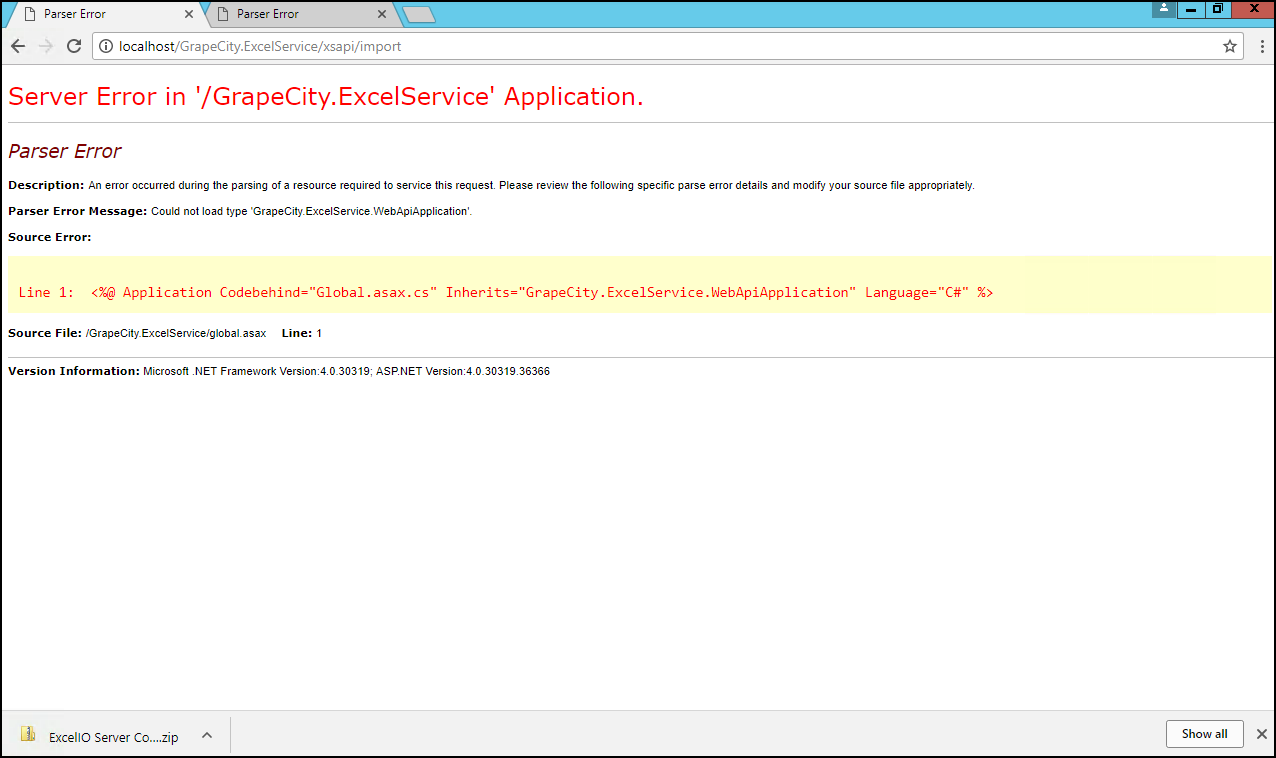This screenshot has height=758, width=1276.
Task: Open a new browser tab
Action: point(418,14)
